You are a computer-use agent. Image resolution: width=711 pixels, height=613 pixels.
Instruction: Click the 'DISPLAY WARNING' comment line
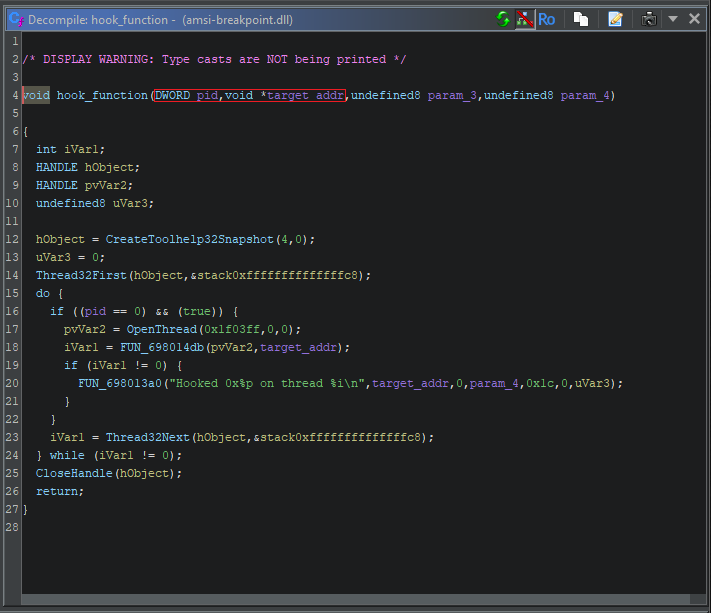pyautogui.click(x=214, y=59)
